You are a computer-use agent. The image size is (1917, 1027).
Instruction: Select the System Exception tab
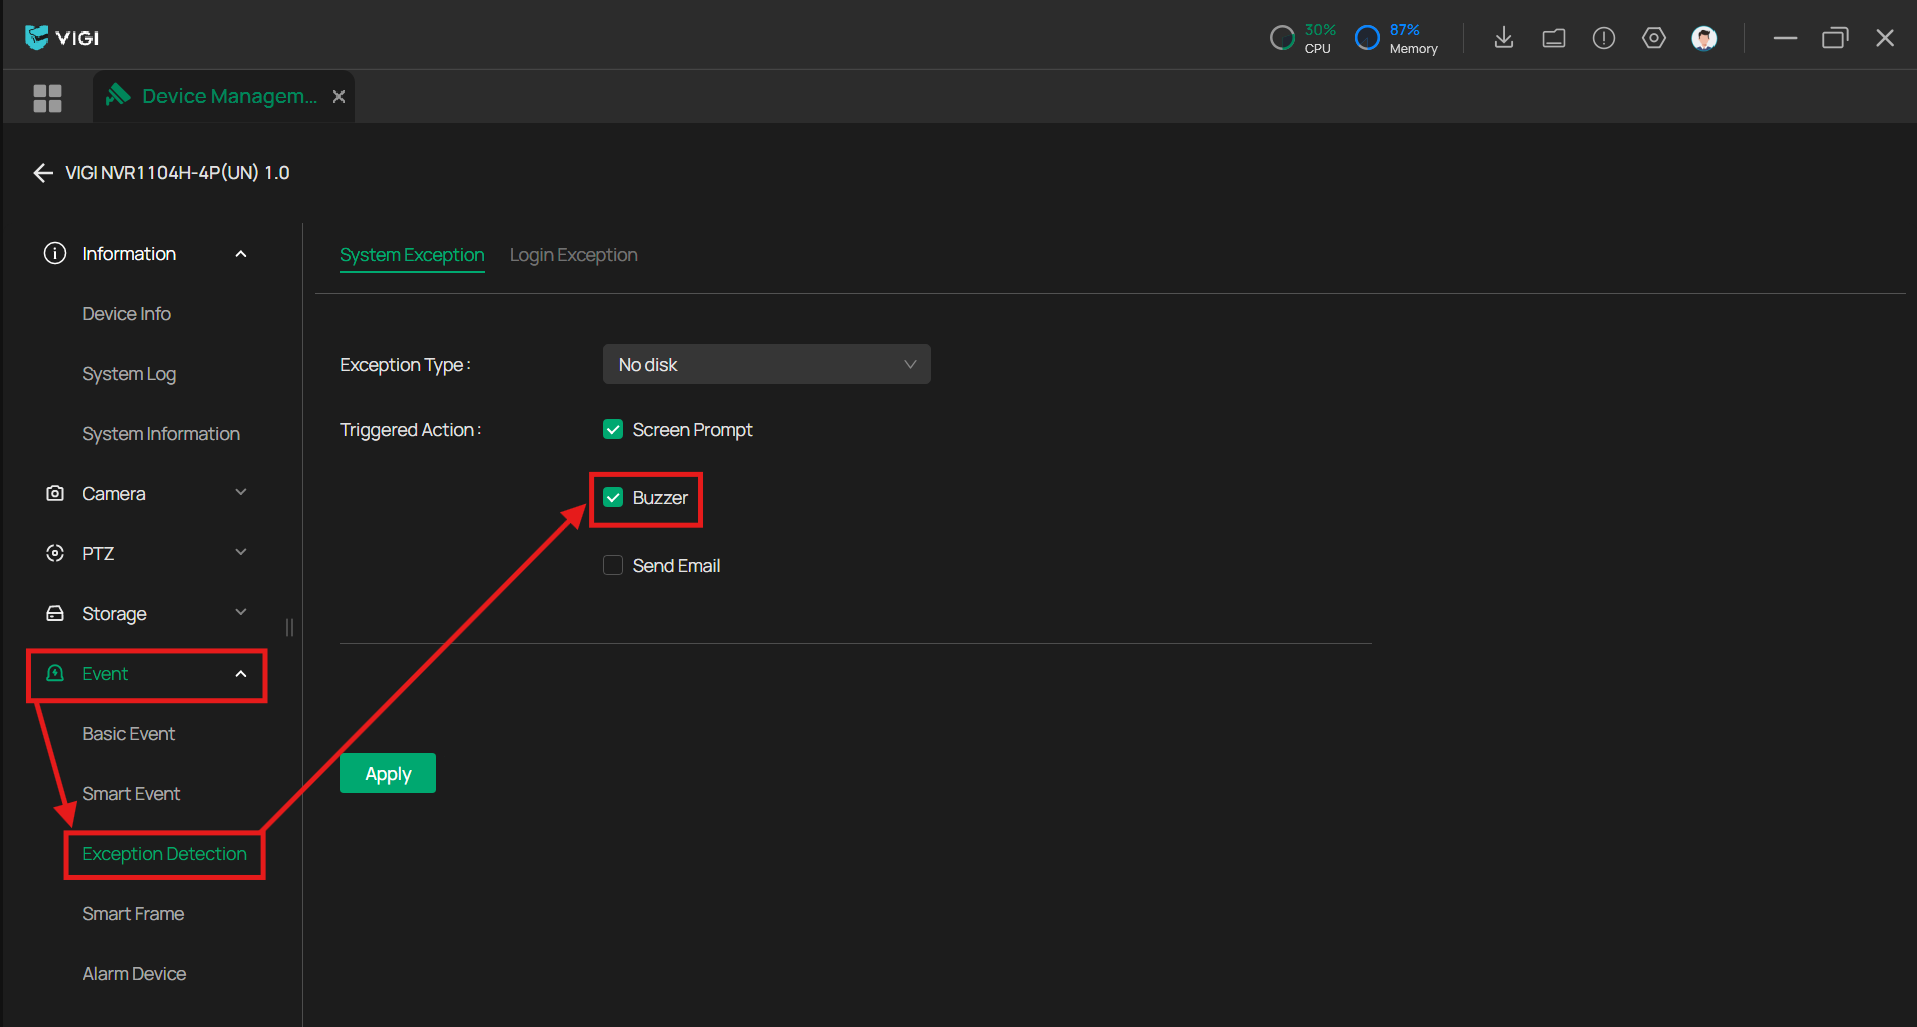coord(412,255)
